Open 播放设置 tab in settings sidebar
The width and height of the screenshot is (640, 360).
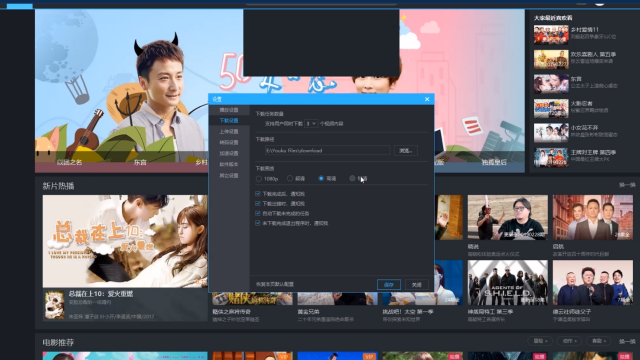(229, 110)
